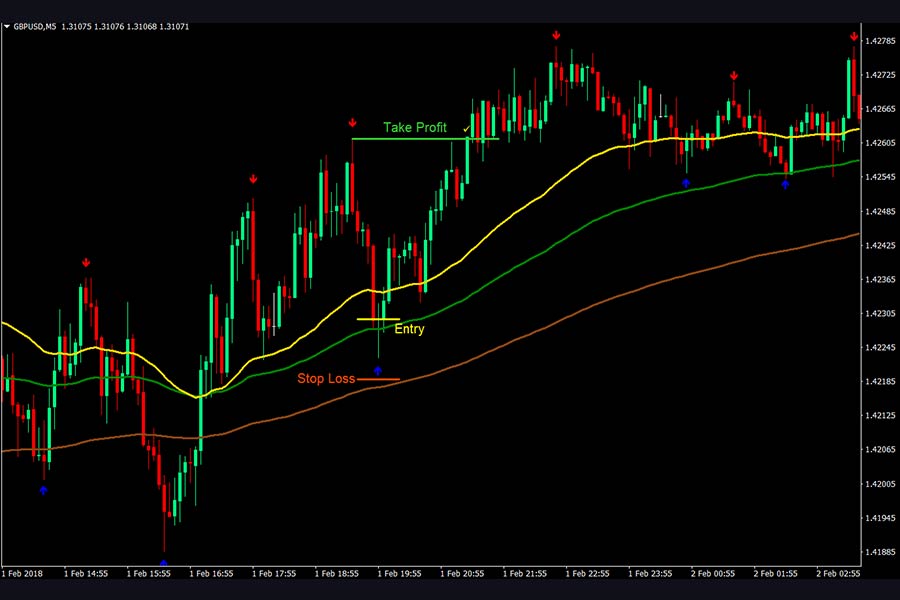Click the "1 Feb 16:55" time axis label
Viewport: 900px width, 600px height.
211,574
